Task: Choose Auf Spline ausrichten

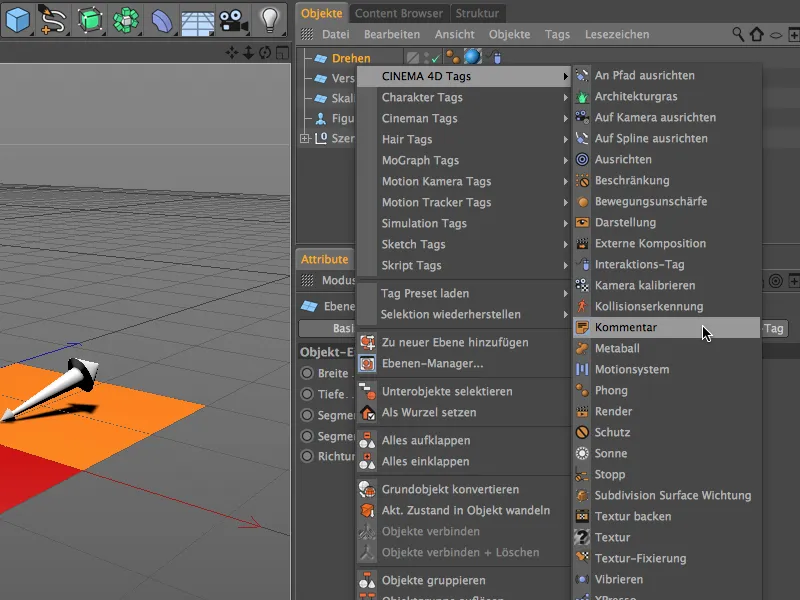Action: (x=666, y=138)
